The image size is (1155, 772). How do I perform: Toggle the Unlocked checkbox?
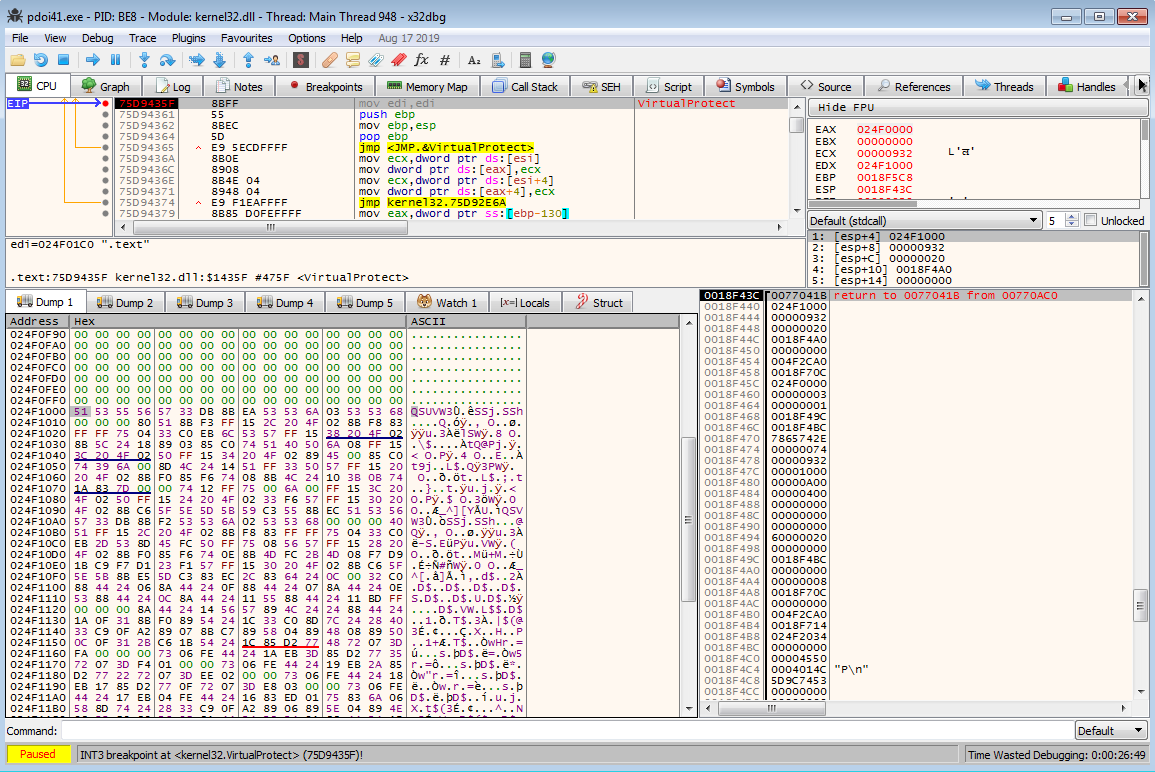pyautogui.click(x=1091, y=220)
